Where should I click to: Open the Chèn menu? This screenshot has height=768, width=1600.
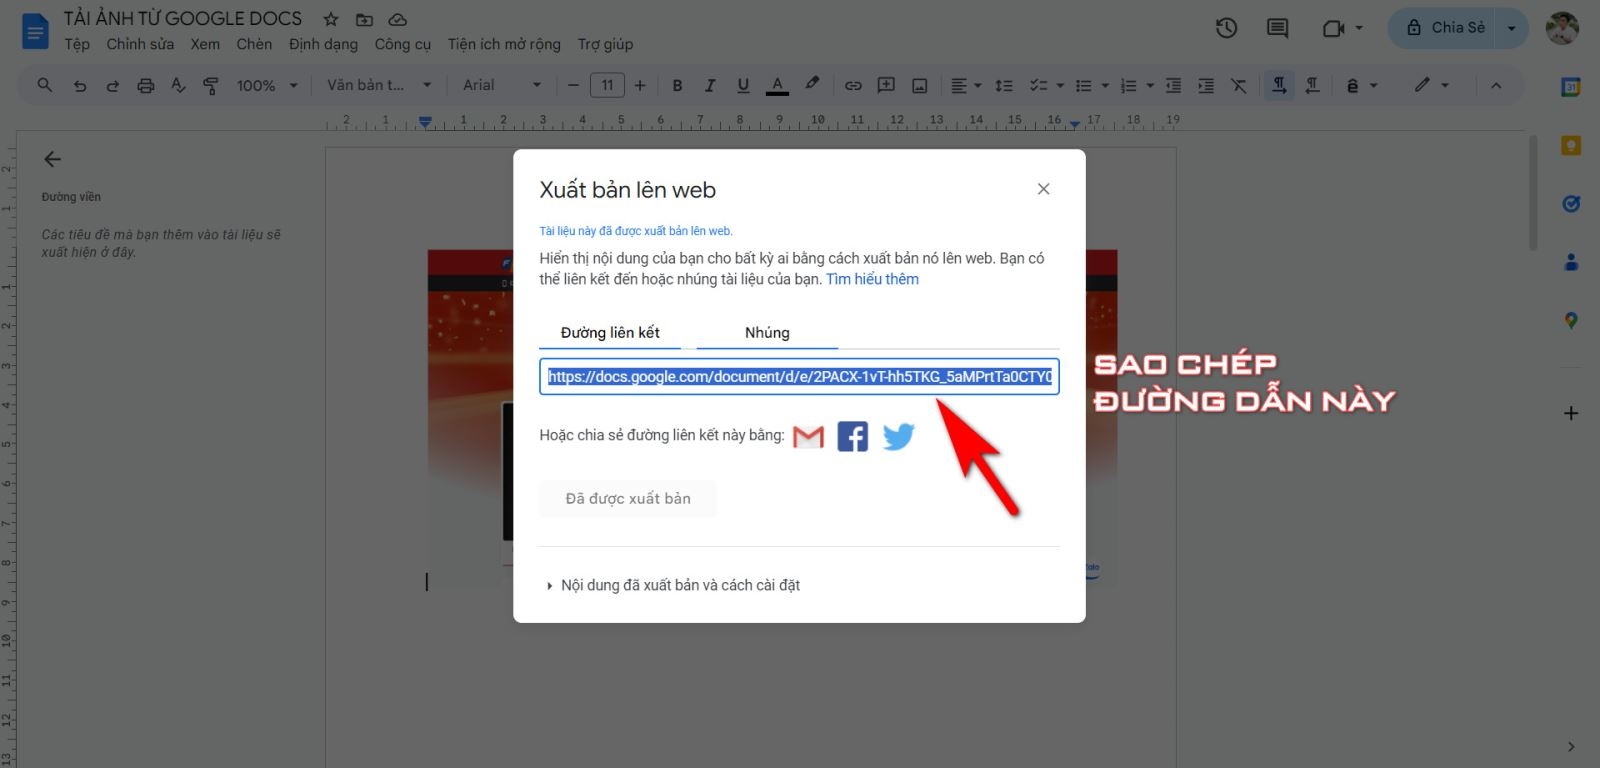point(254,44)
